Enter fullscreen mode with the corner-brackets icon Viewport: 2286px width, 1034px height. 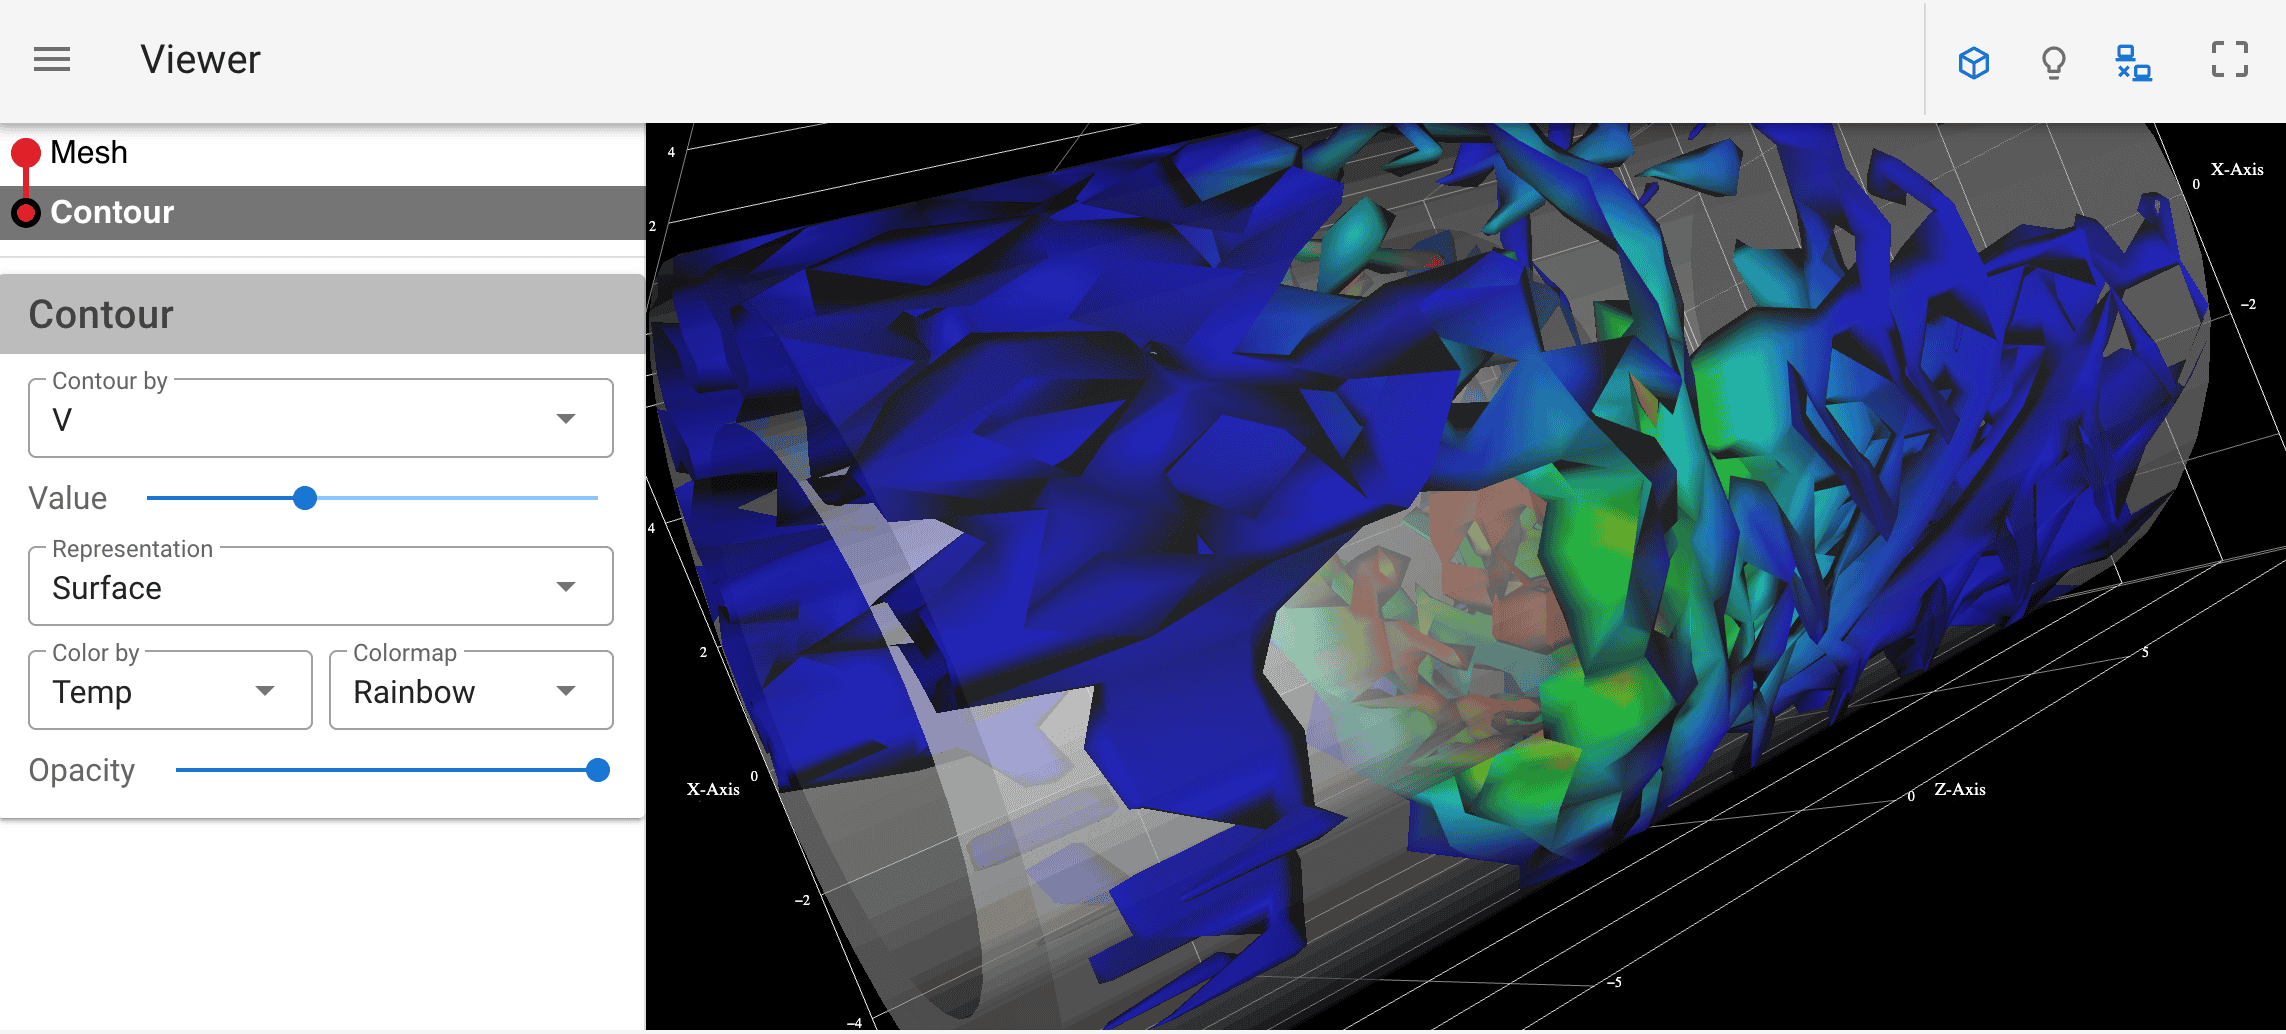(2229, 60)
